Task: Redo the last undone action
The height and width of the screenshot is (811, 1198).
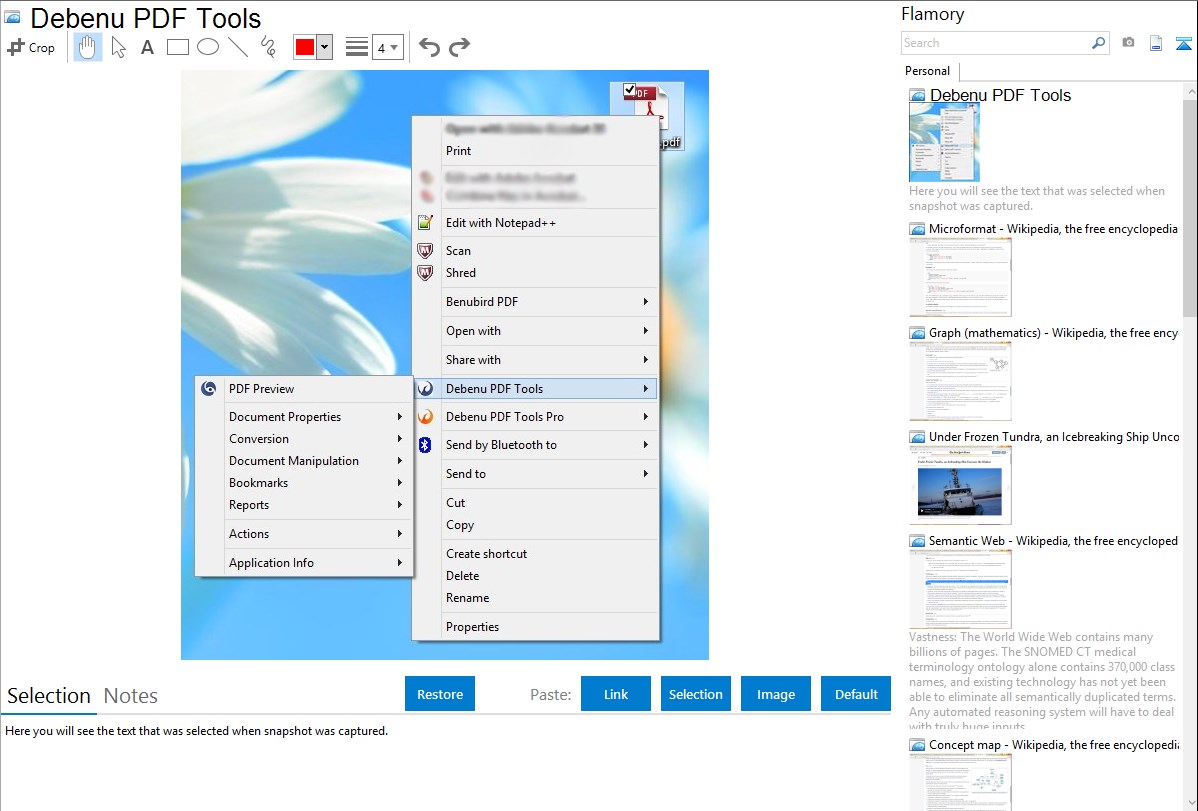Action: point(459,47)
